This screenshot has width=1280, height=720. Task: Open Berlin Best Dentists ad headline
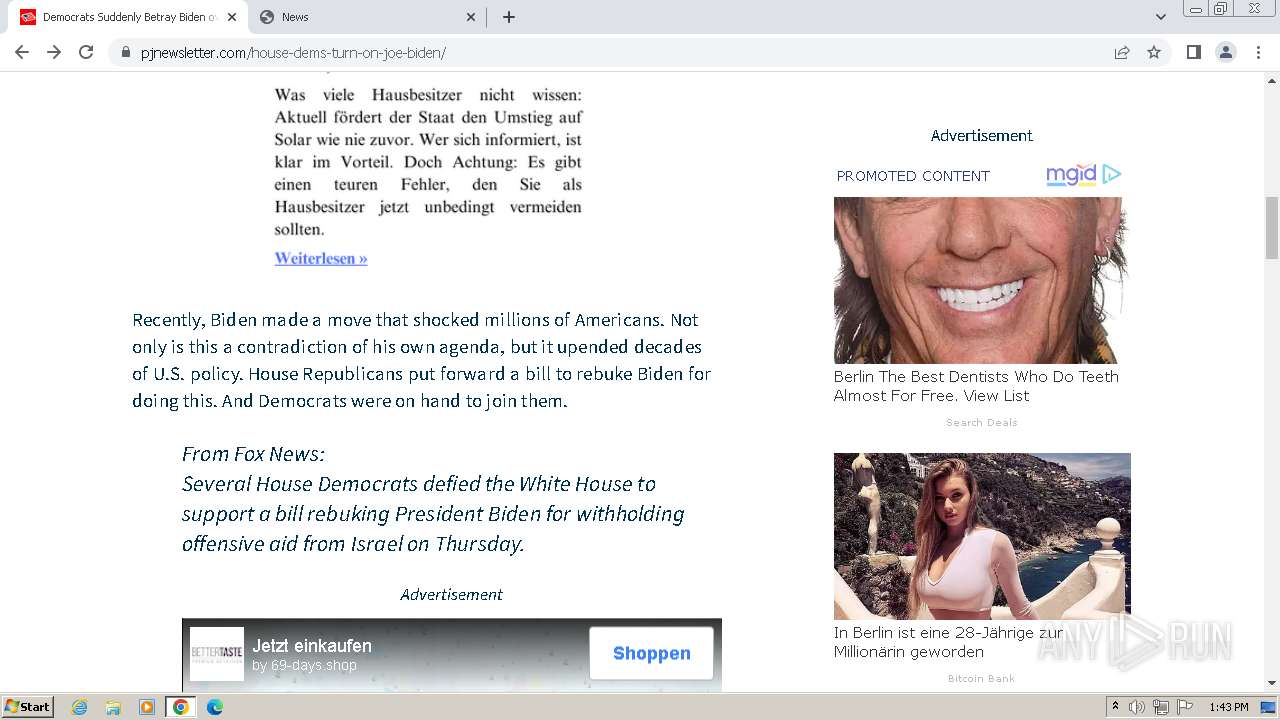click(976, 386)
